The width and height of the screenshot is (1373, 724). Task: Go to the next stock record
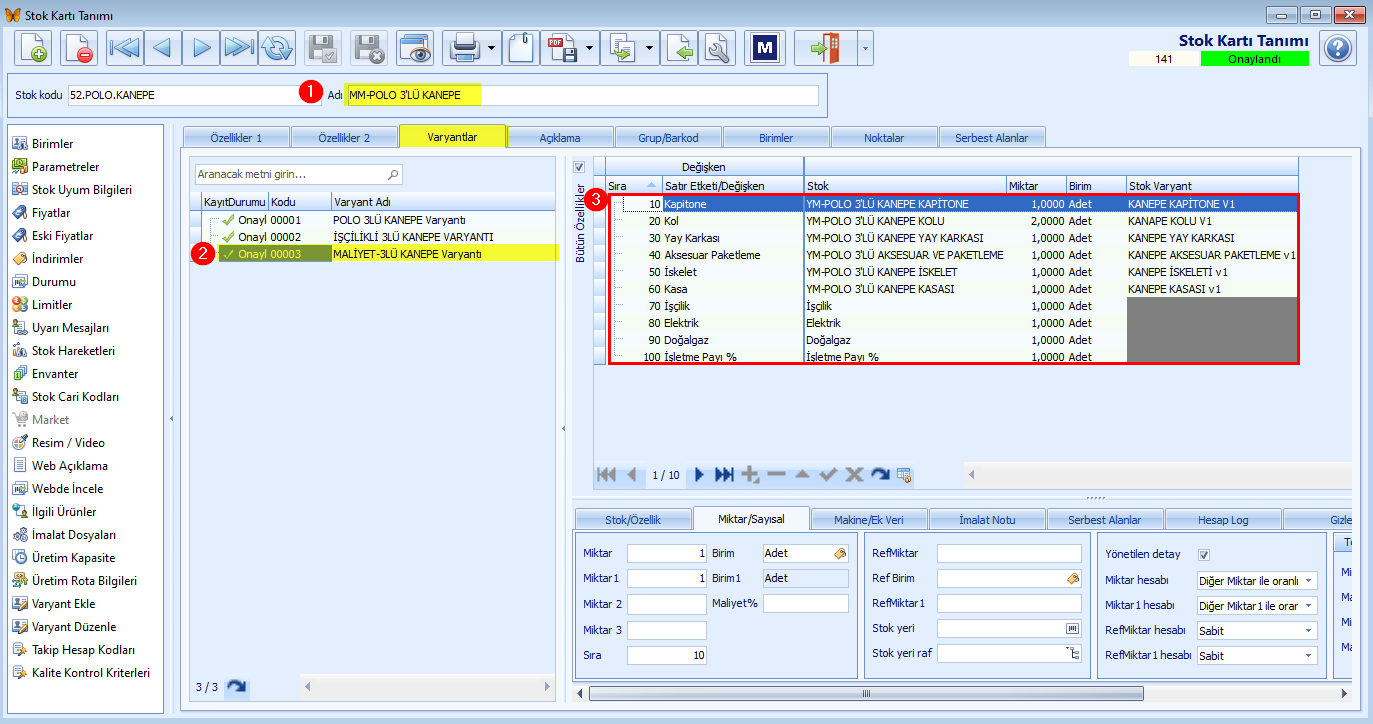pos(201,47)
